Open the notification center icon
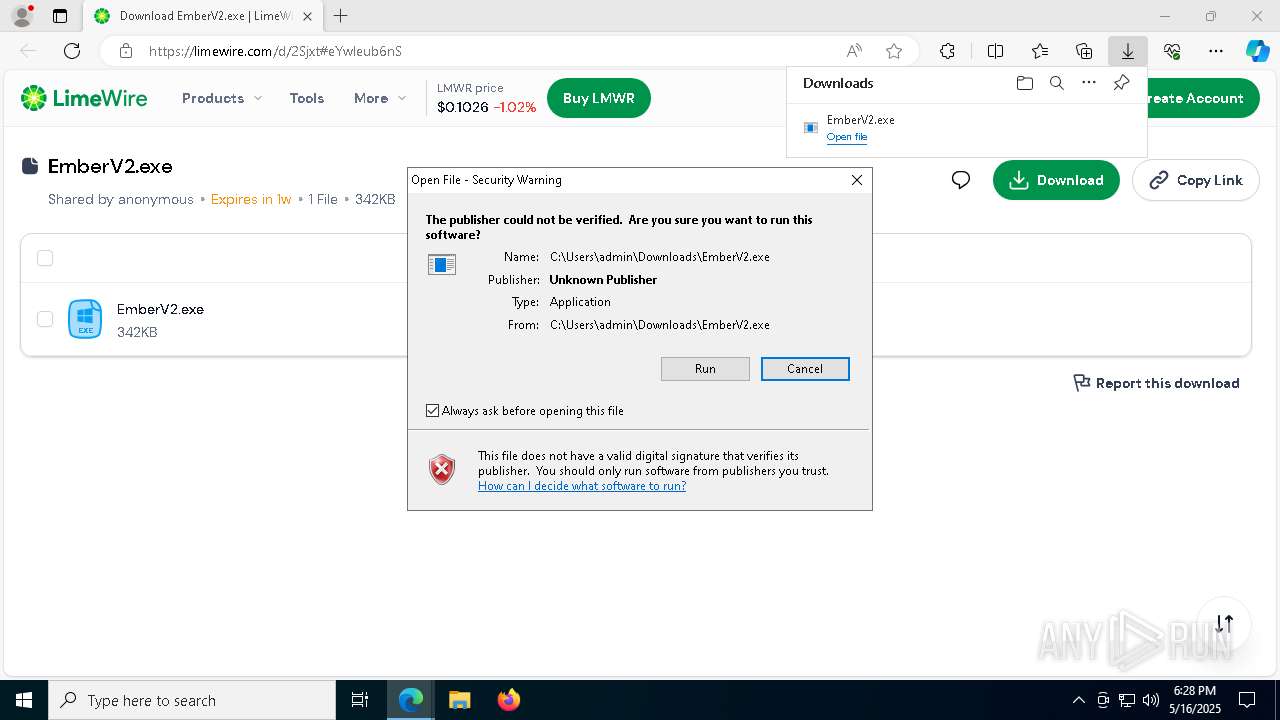The image size is (1280, 720). tap(1247, 700)
